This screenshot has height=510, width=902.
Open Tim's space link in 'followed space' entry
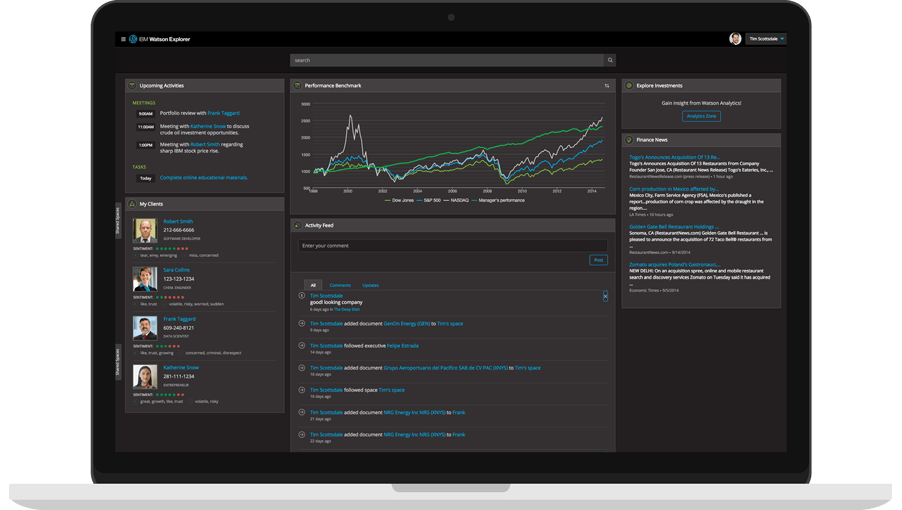click(392, 390)
